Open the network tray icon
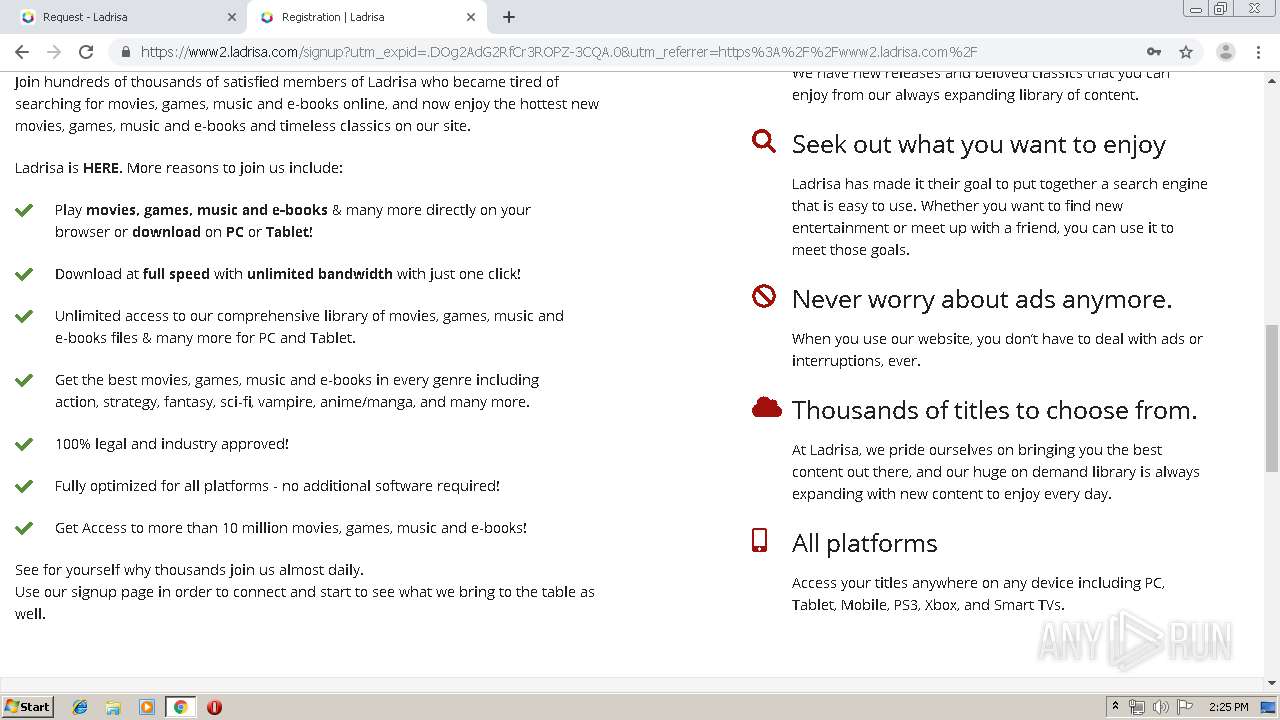Image resolution: width=1280 pixels, height=720 pixels. click(1137, 707)
